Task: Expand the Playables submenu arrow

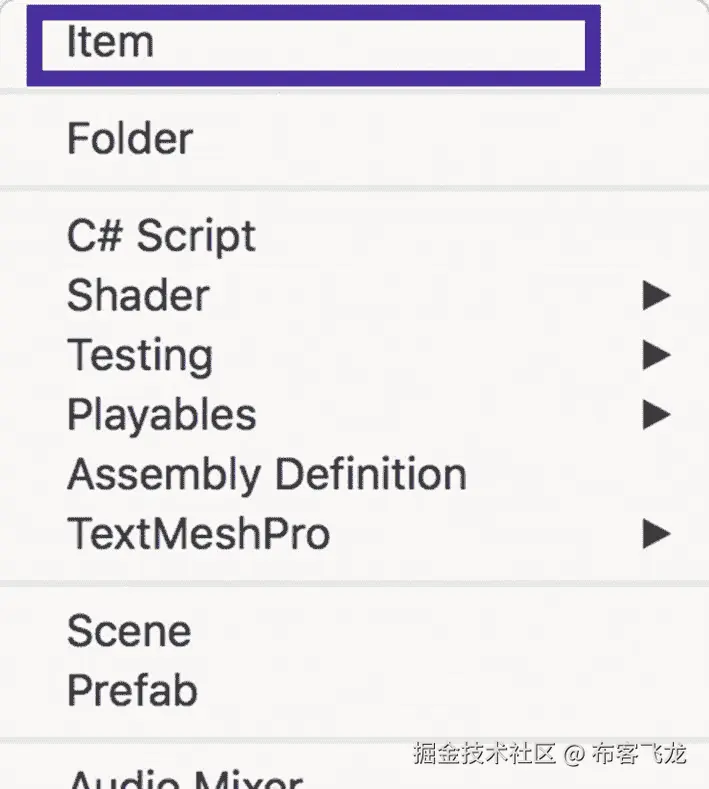Action: tap(656, 414)
